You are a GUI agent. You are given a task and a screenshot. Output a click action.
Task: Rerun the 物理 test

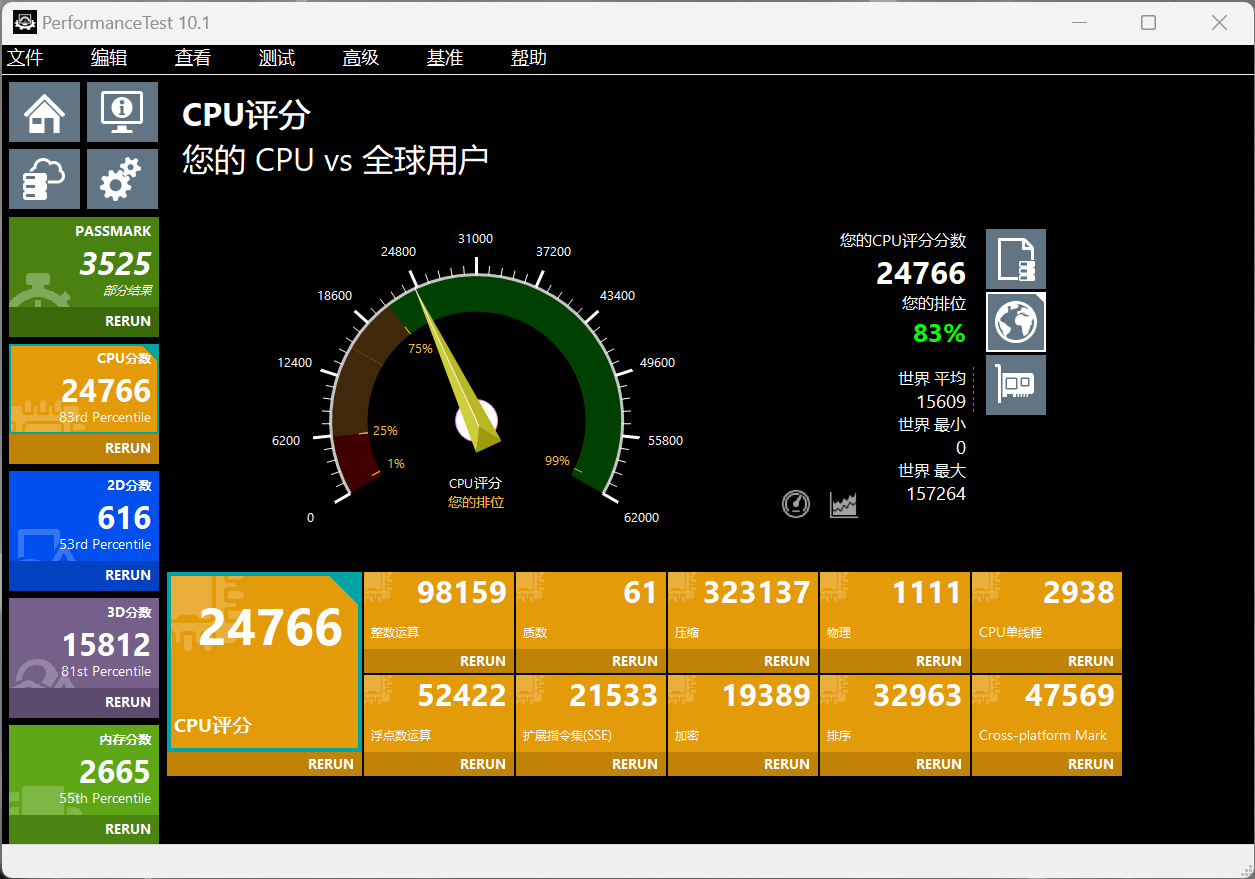(939, 662)
